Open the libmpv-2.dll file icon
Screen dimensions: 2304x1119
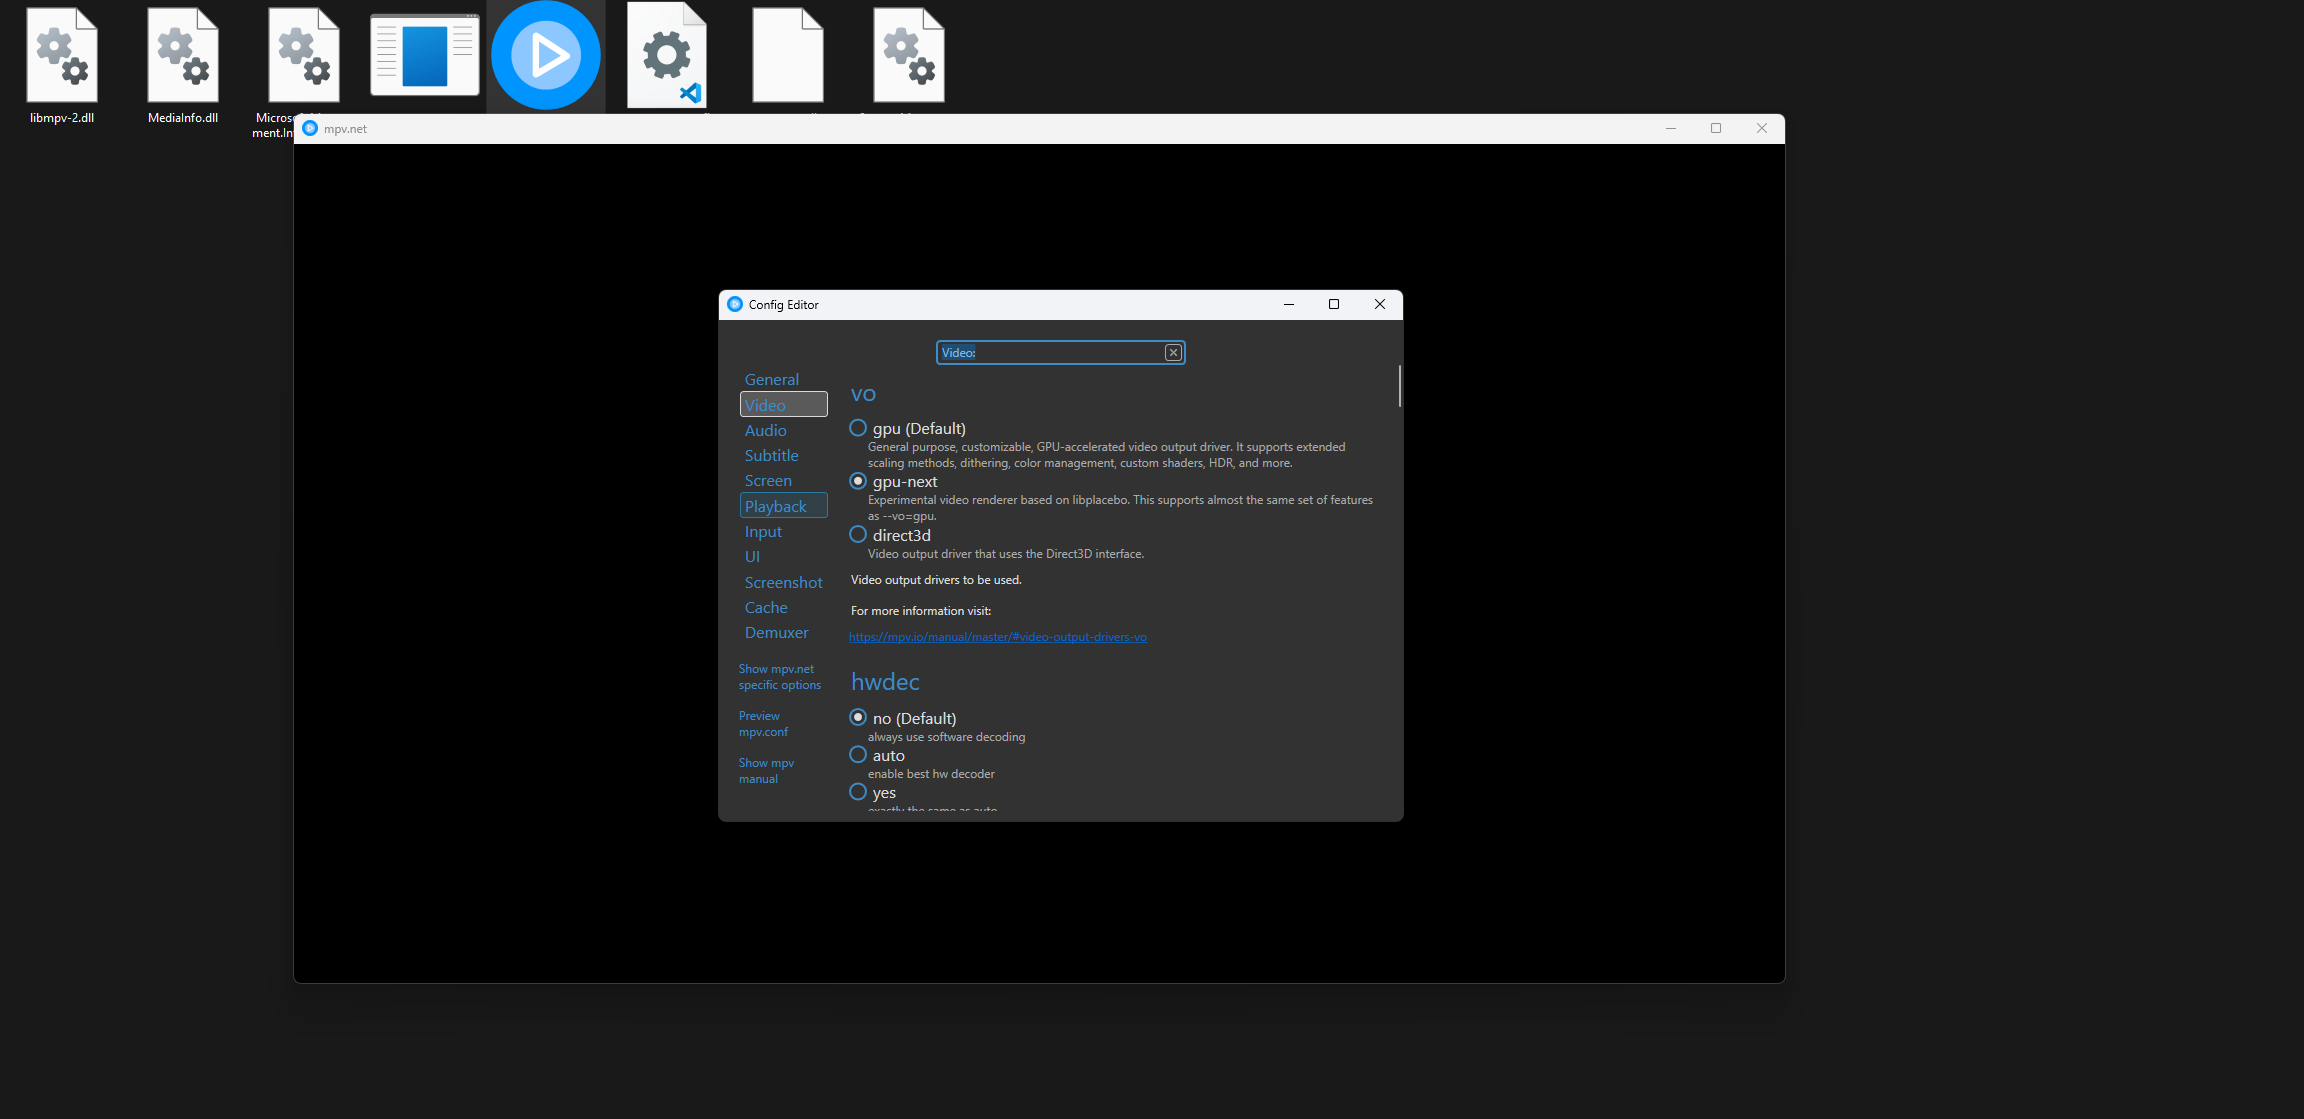point(62,58)
